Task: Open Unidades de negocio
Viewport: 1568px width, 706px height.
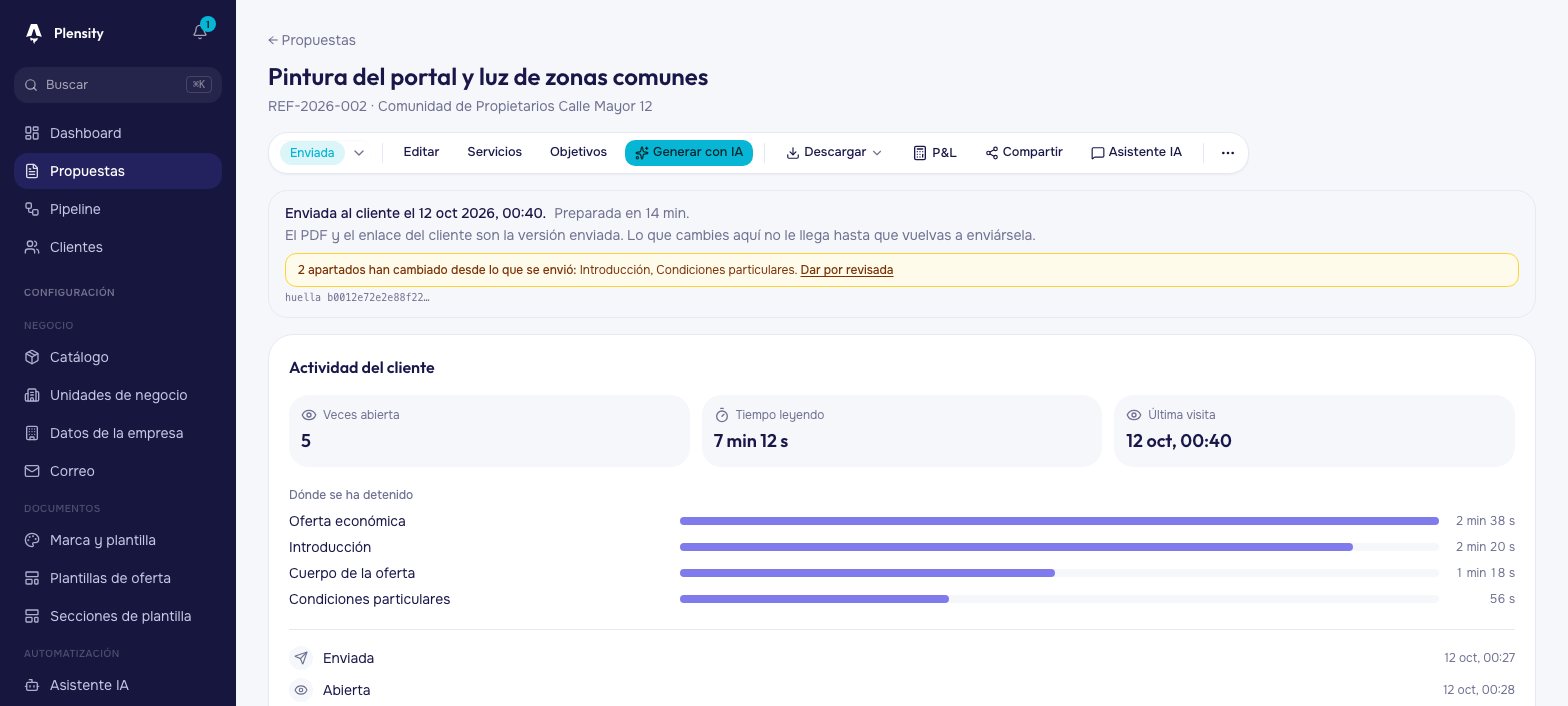Action: tap(118, 395)
